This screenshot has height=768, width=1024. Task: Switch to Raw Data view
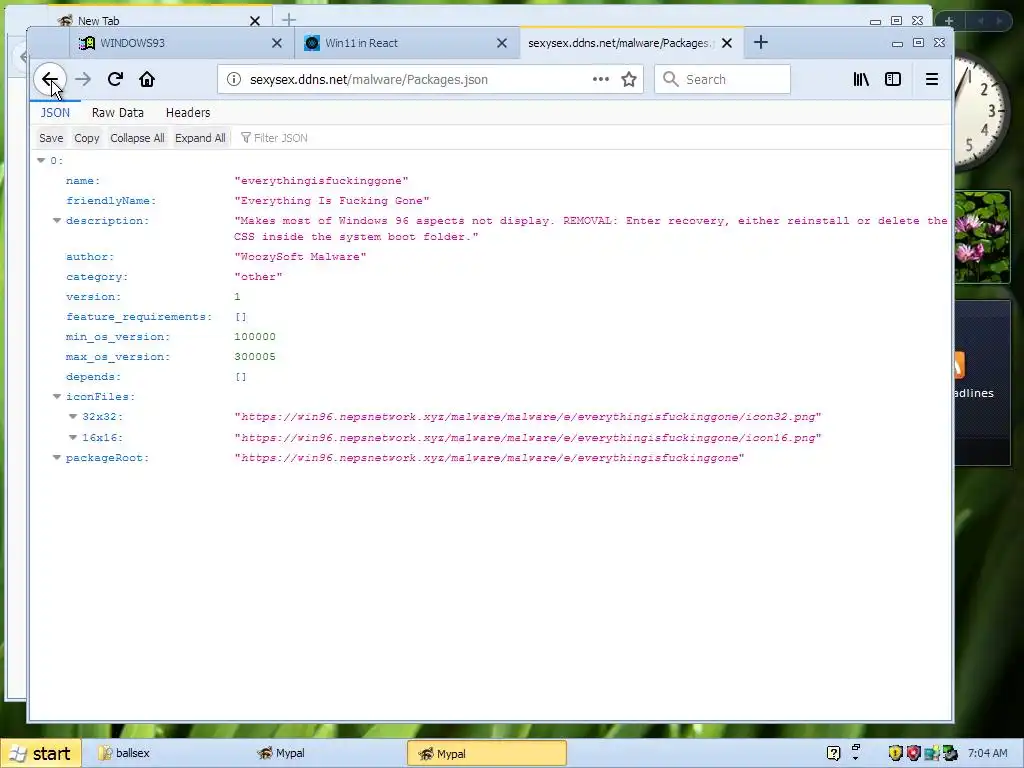pyautogui.click(x=118, y=112)
